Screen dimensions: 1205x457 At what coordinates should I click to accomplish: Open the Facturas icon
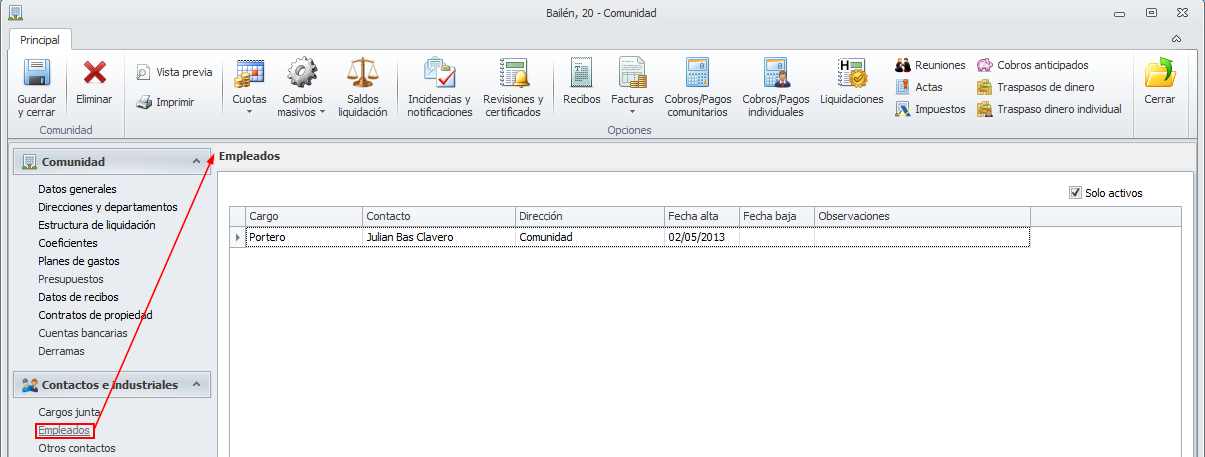632,73
